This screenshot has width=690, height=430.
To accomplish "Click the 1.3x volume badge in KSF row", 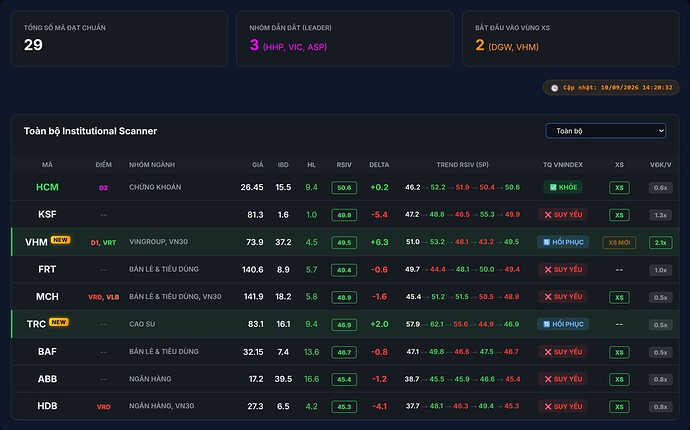I will 661,215.
